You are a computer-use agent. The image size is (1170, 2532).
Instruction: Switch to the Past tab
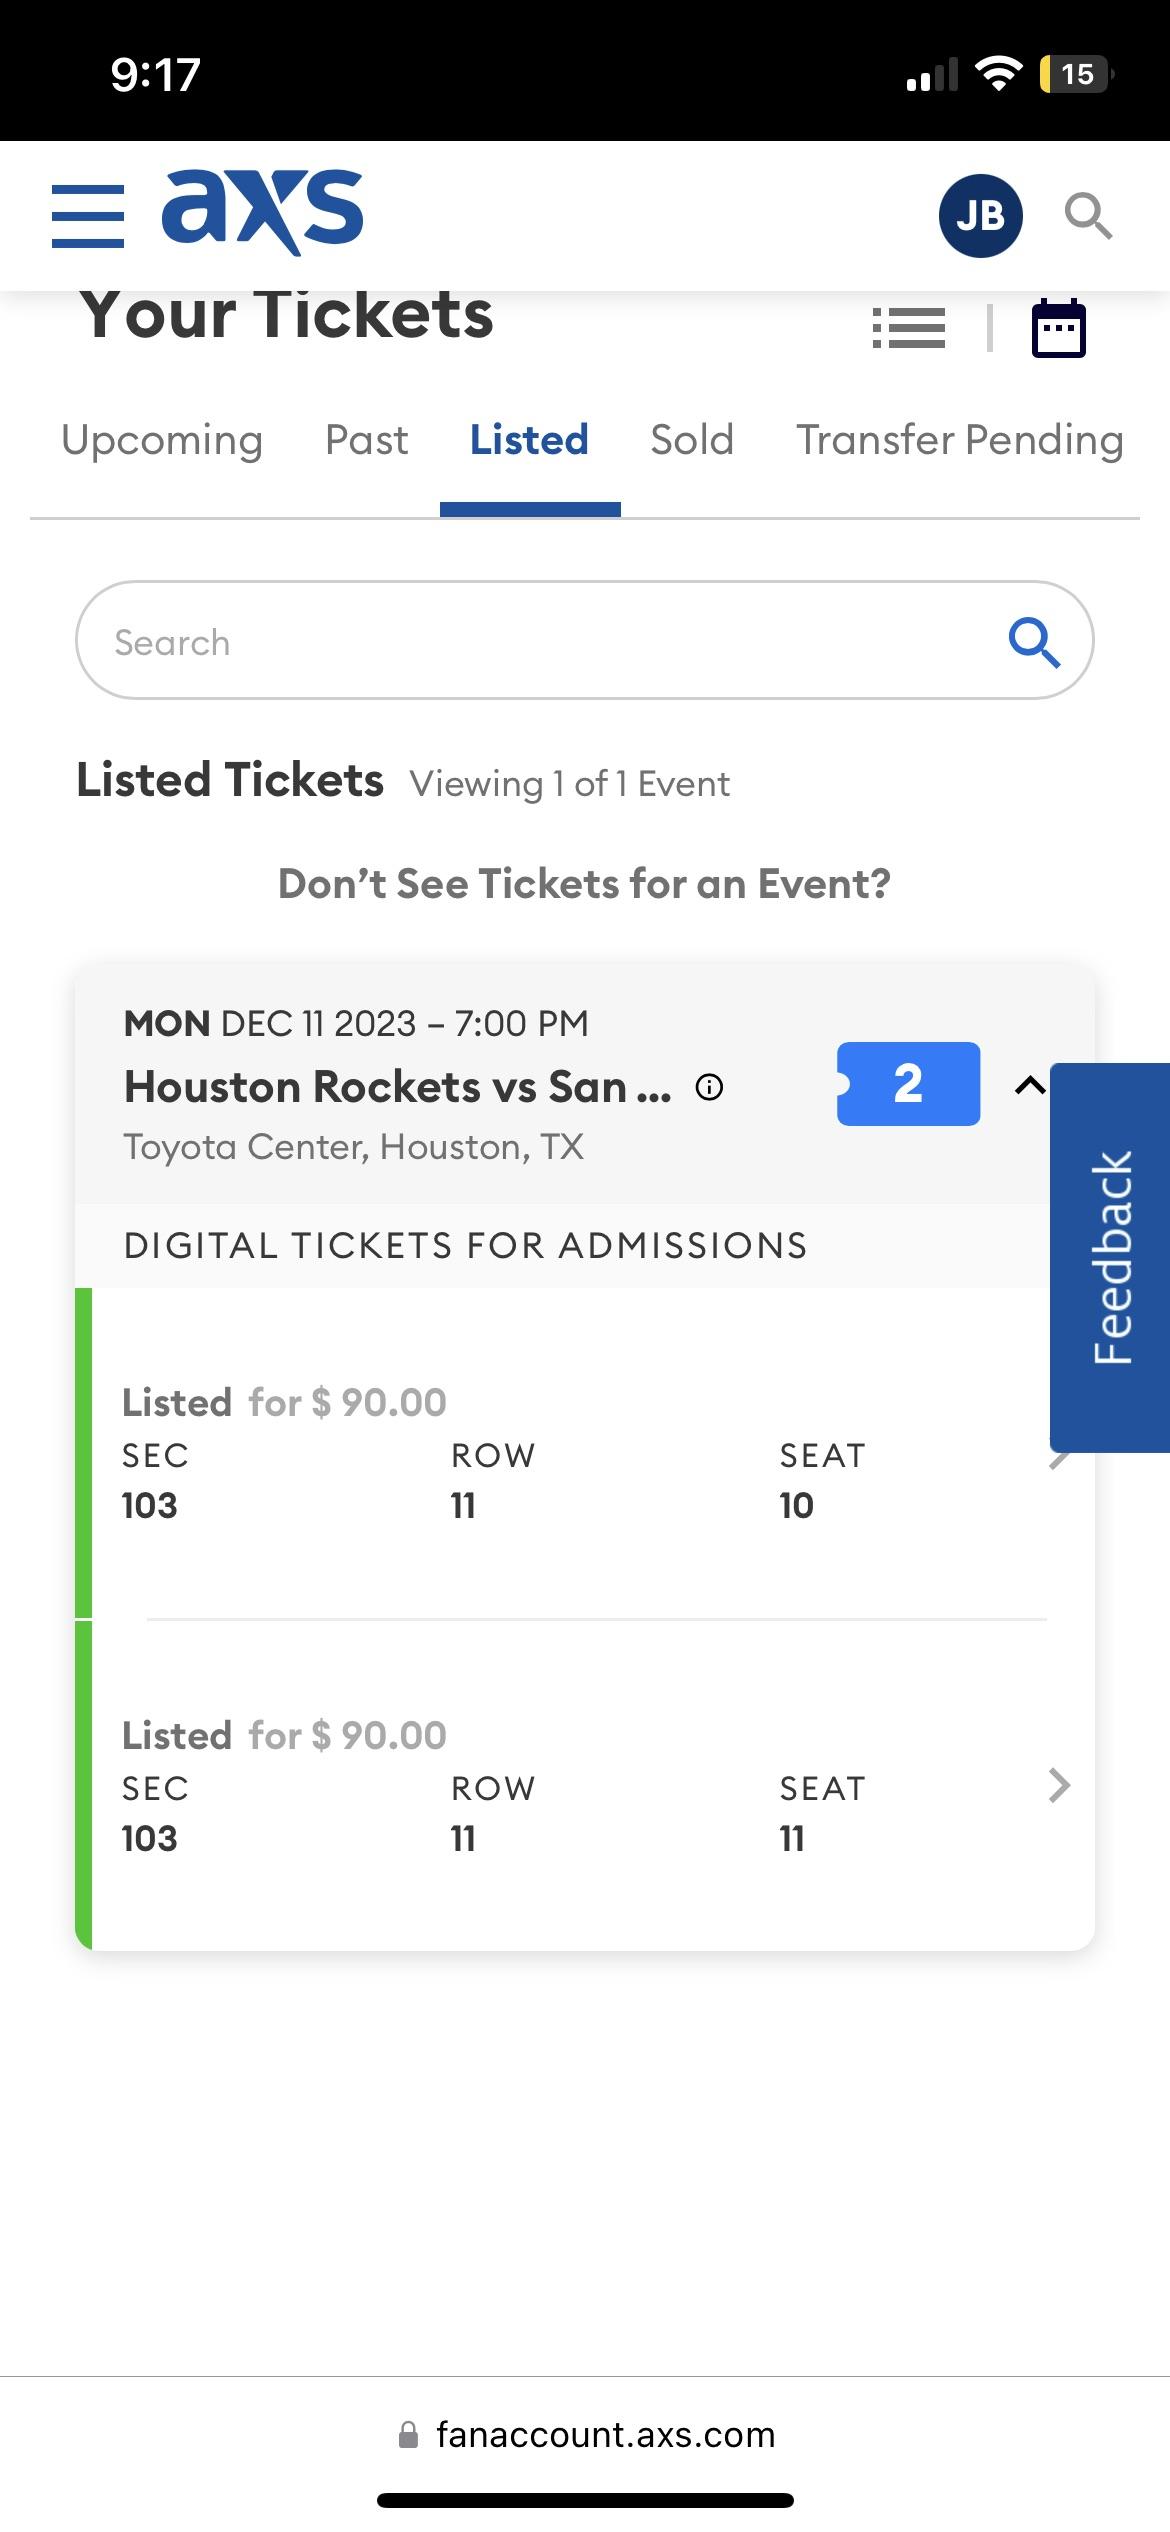tap(366, 440)
